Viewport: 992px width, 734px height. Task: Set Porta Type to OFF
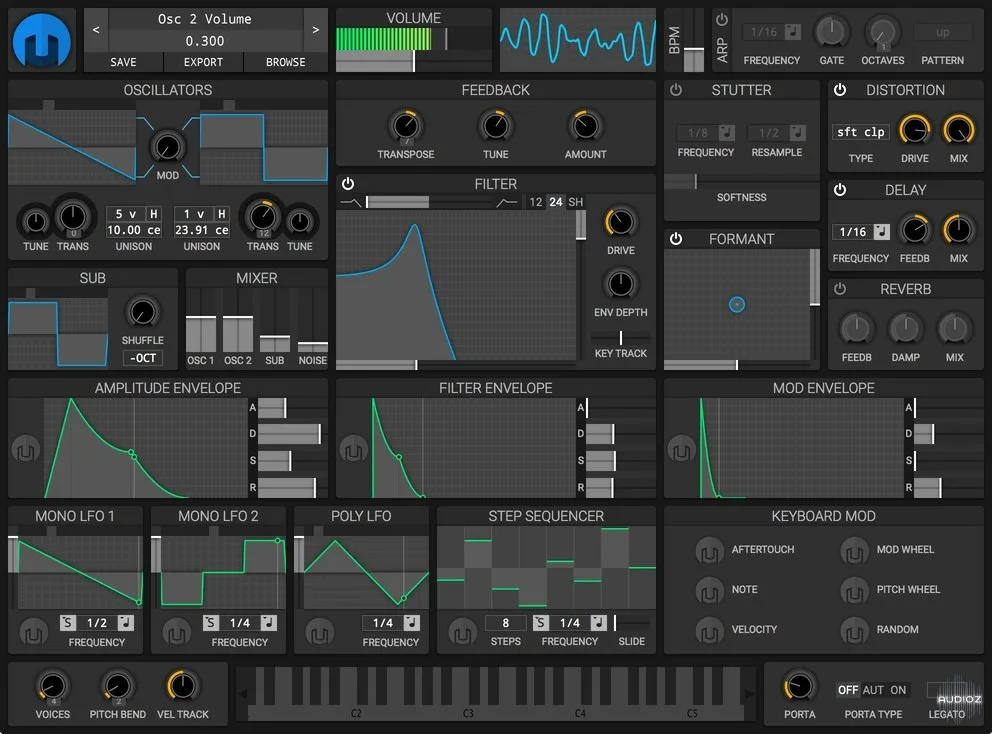[848, 690]
